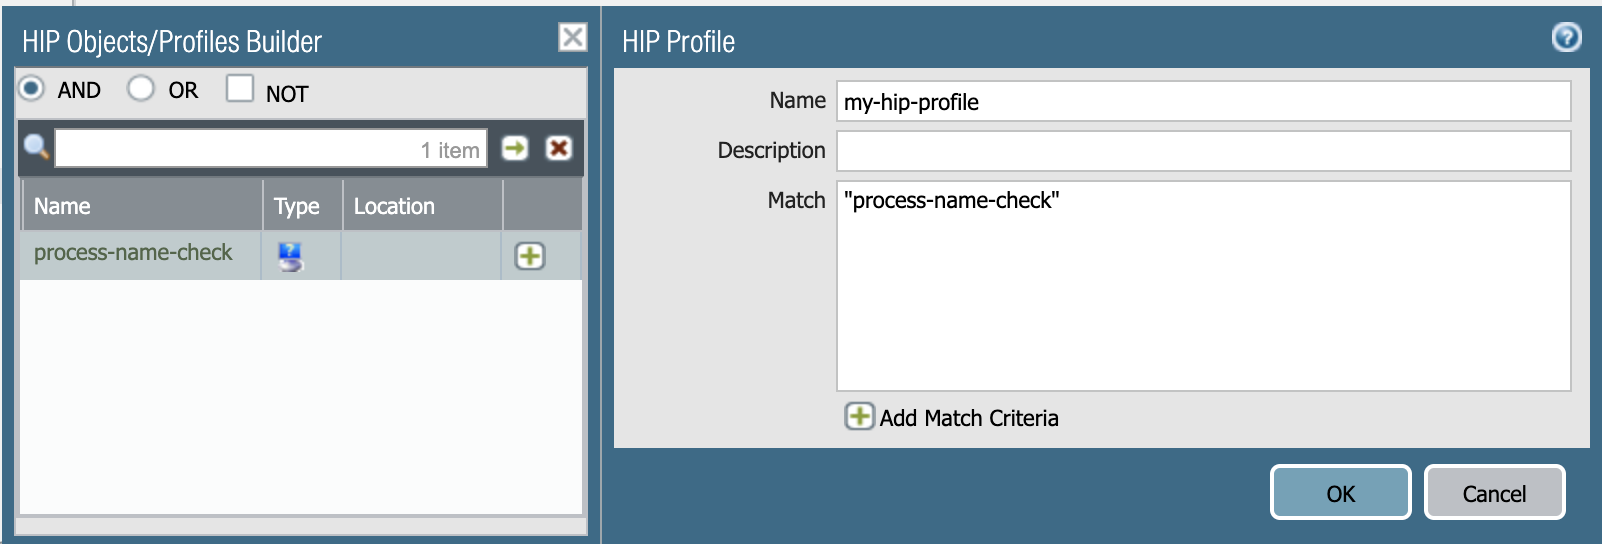
Task: Select the AND radio button
Action: tap(32, 89)
